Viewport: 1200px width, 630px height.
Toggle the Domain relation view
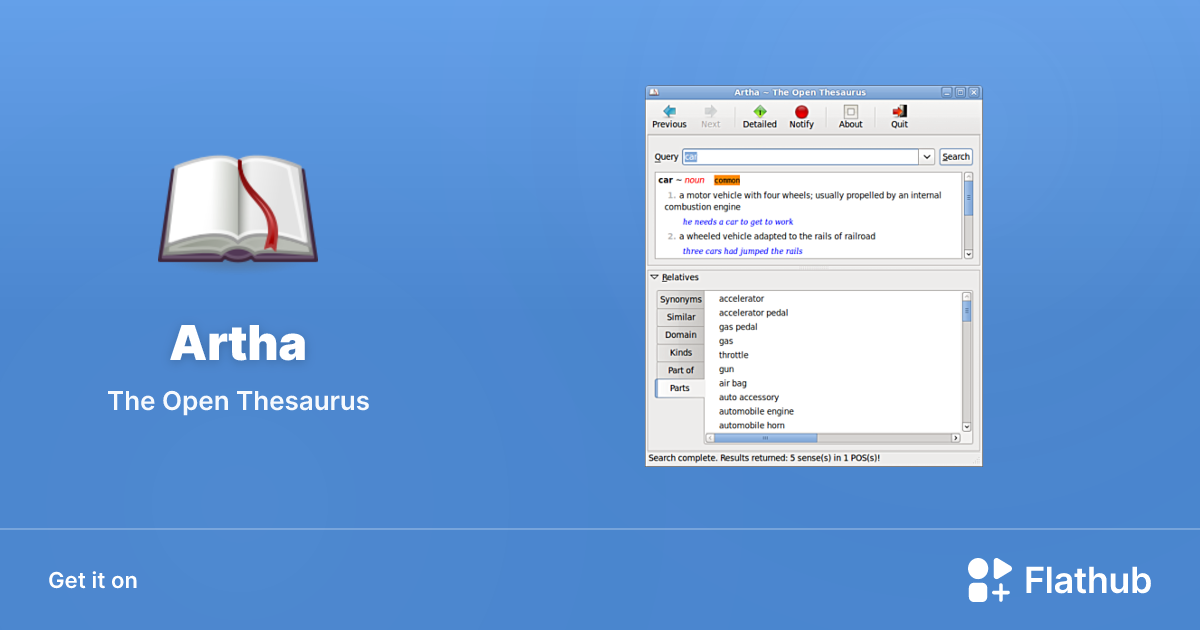681,335
